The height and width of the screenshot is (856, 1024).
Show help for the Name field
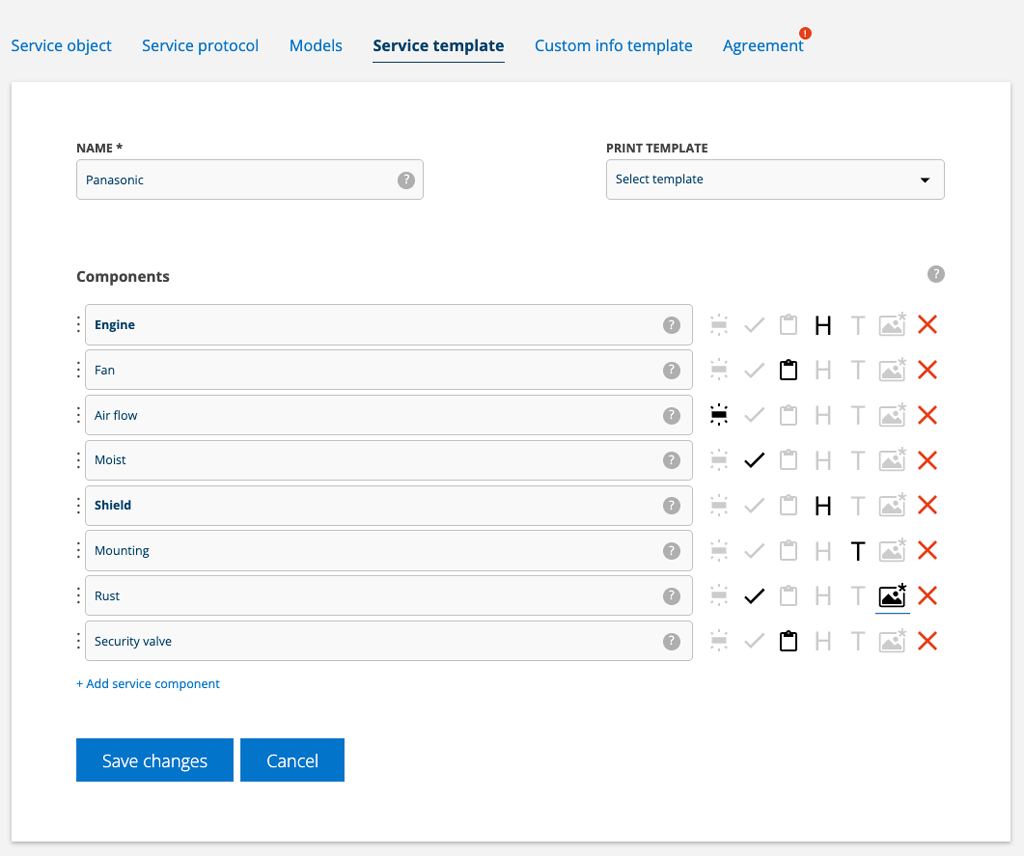[406, 180]
